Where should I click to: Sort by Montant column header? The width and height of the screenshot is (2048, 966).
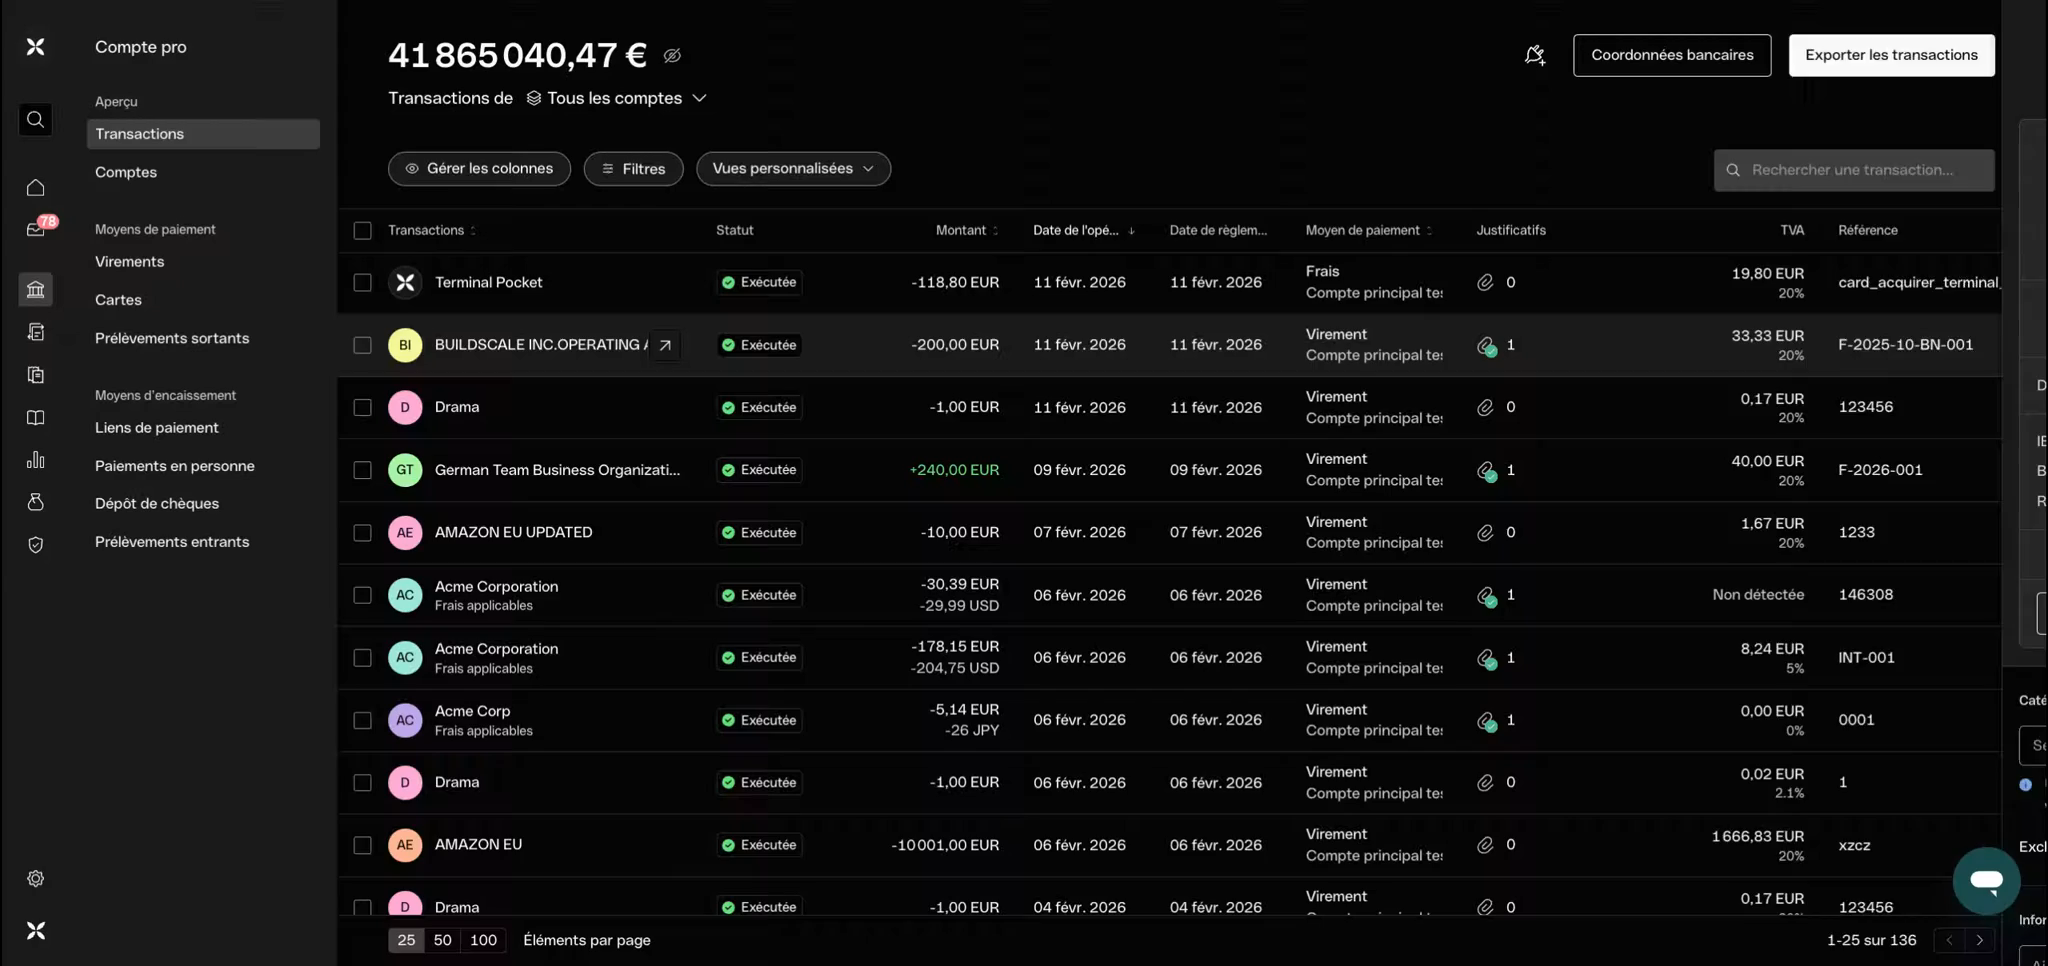(961, 231)
